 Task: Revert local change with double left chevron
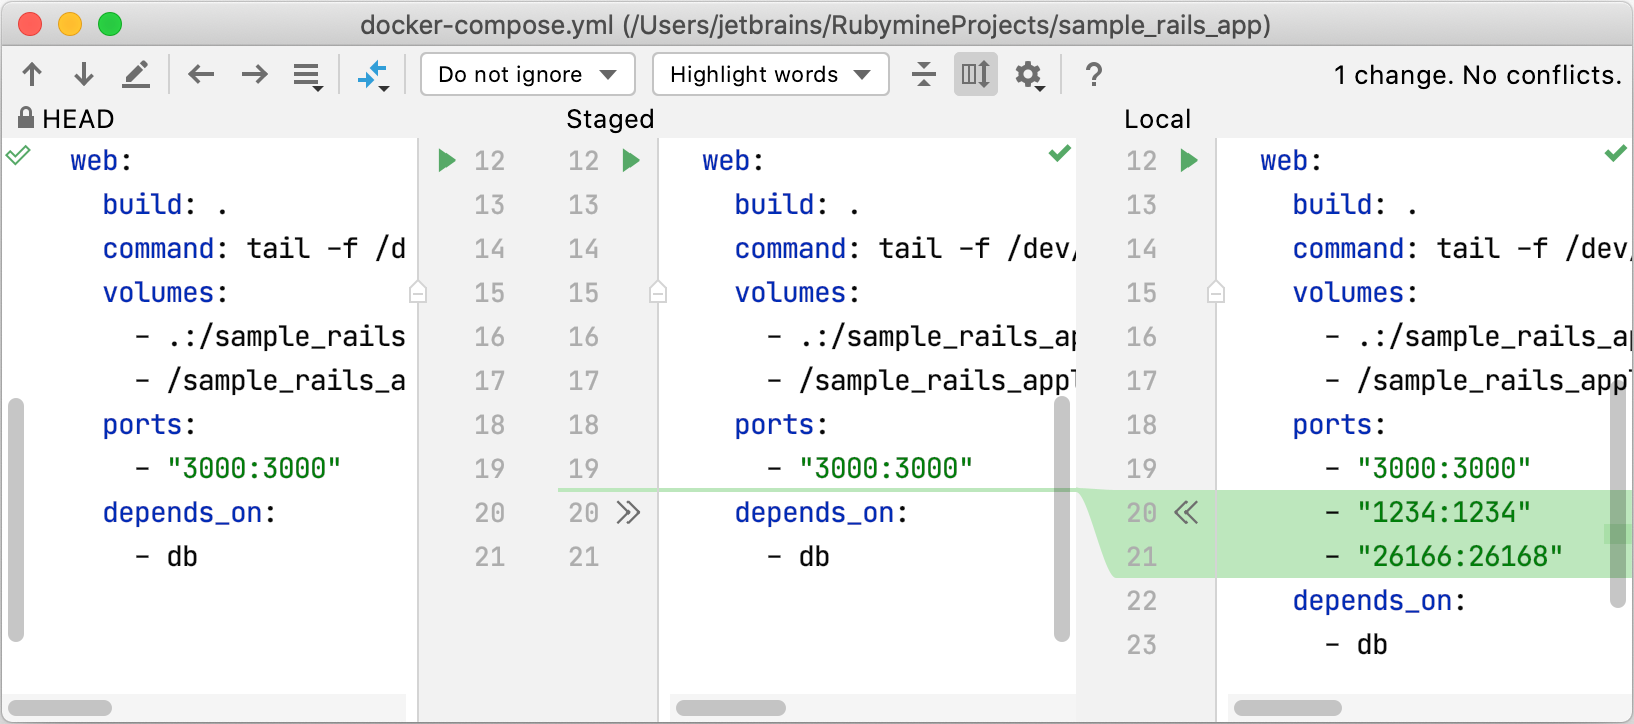pyautogui.click(x=1186, y=513)
